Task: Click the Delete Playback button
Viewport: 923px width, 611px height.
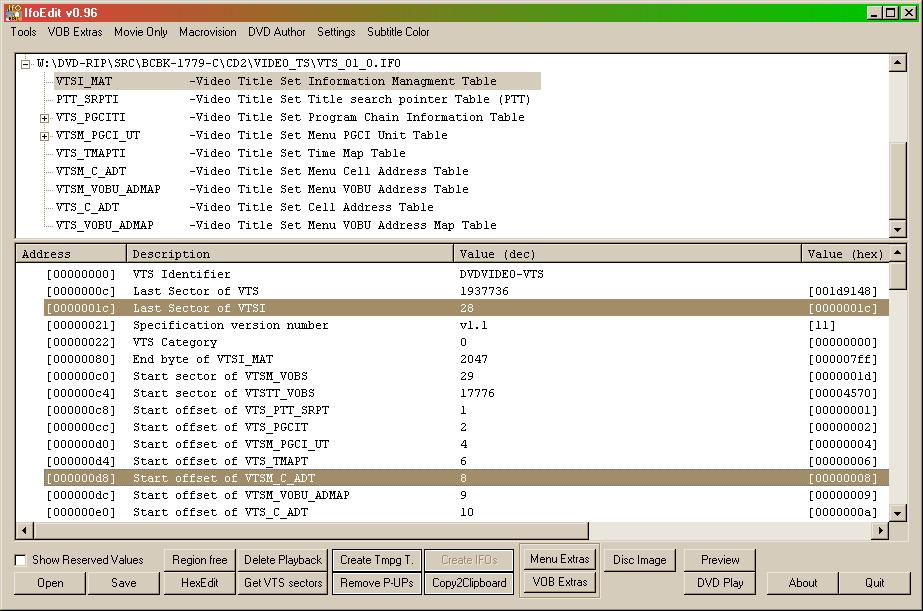Action: [x=283, y=560]
